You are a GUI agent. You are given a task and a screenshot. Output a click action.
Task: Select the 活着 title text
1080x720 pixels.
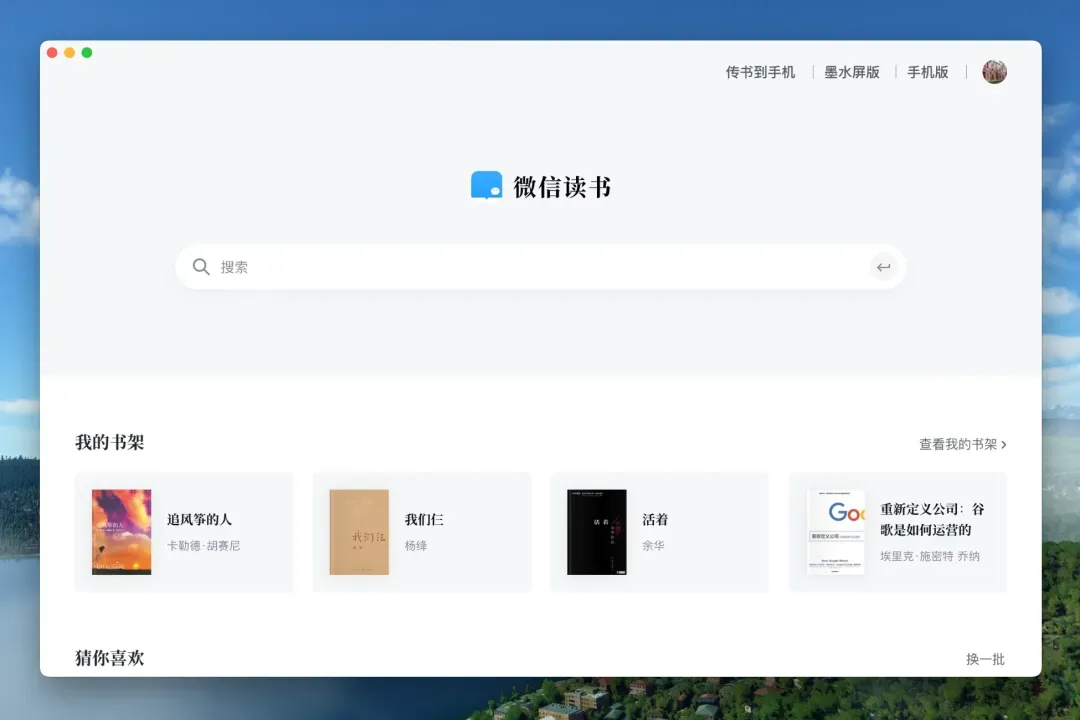tap(655, 520)
